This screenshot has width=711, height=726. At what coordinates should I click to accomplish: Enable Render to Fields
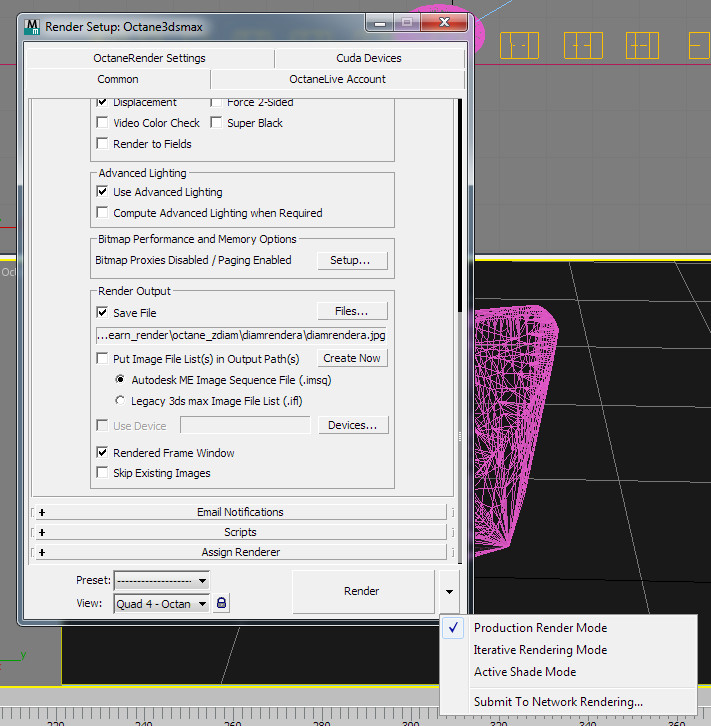tap(102, 143)
